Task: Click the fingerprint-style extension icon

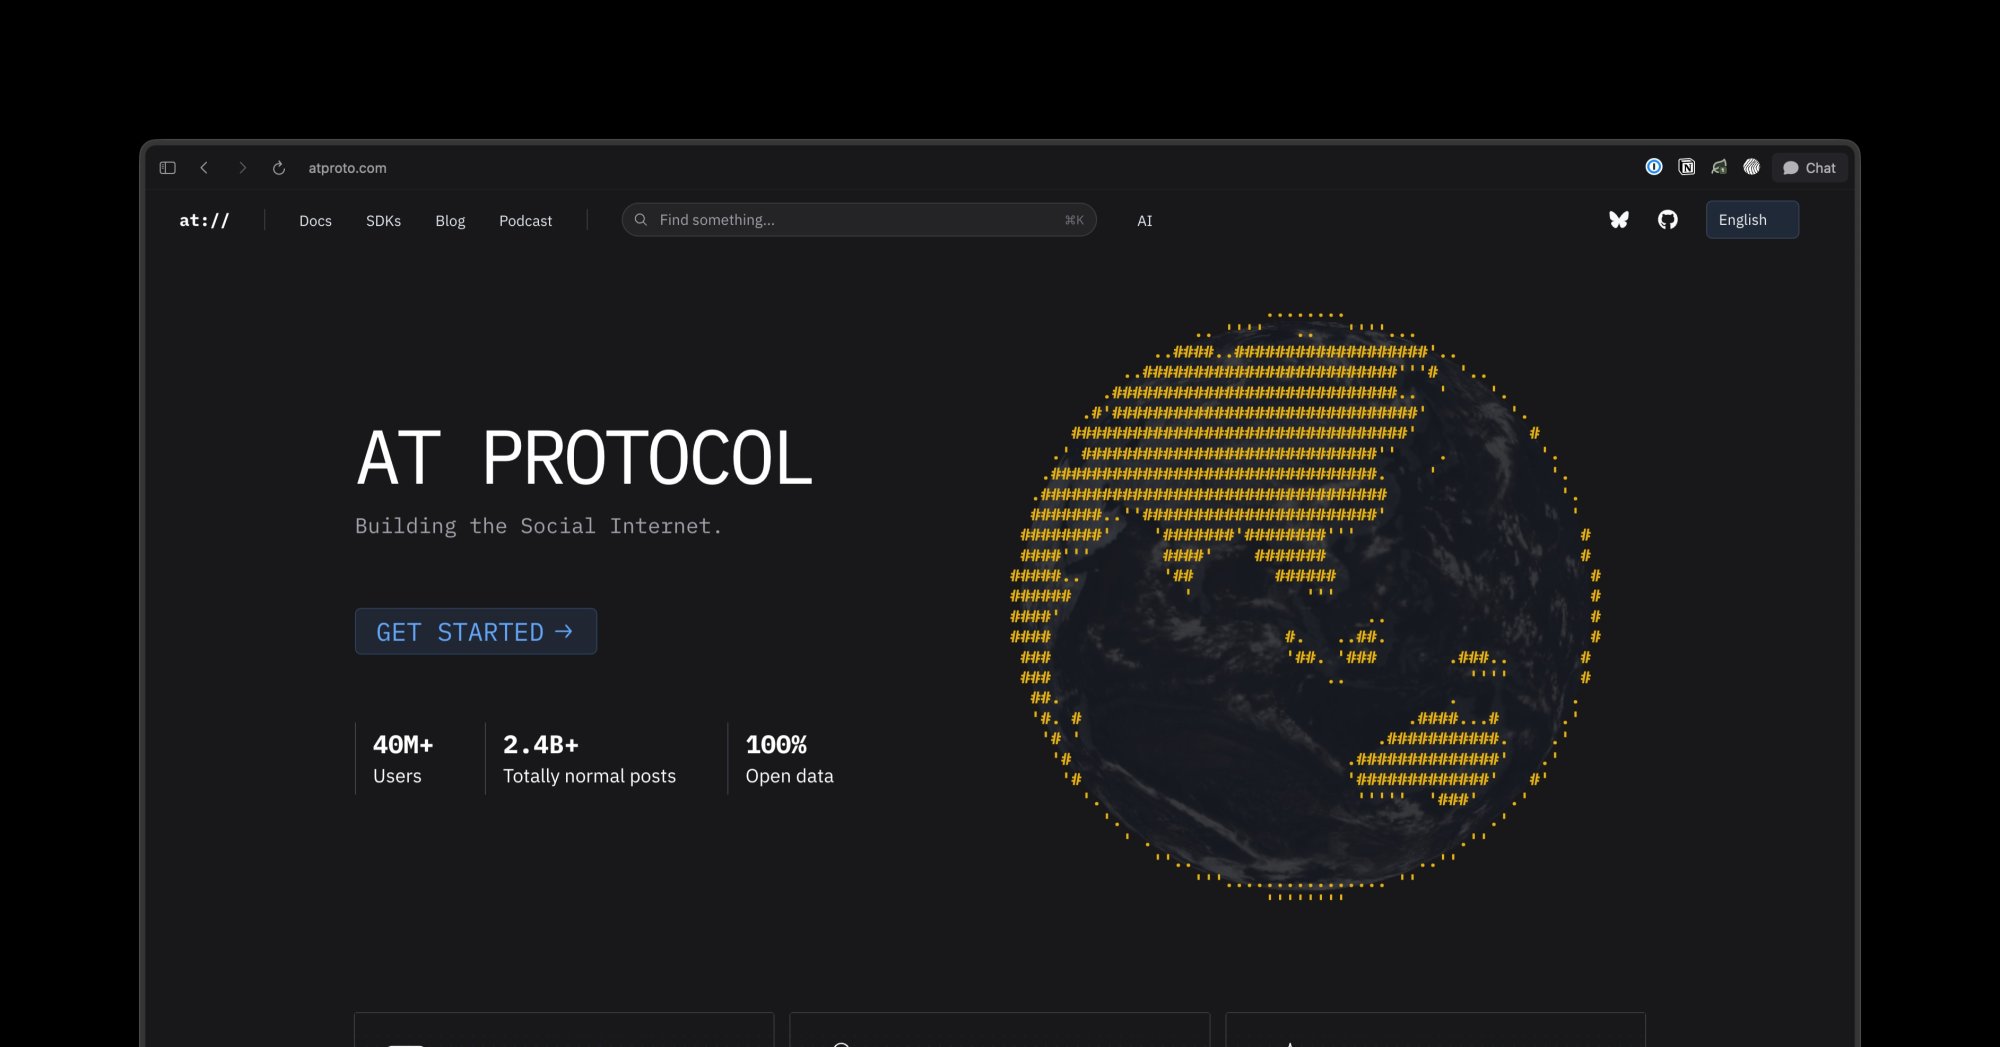Action: coord(1752,167)
